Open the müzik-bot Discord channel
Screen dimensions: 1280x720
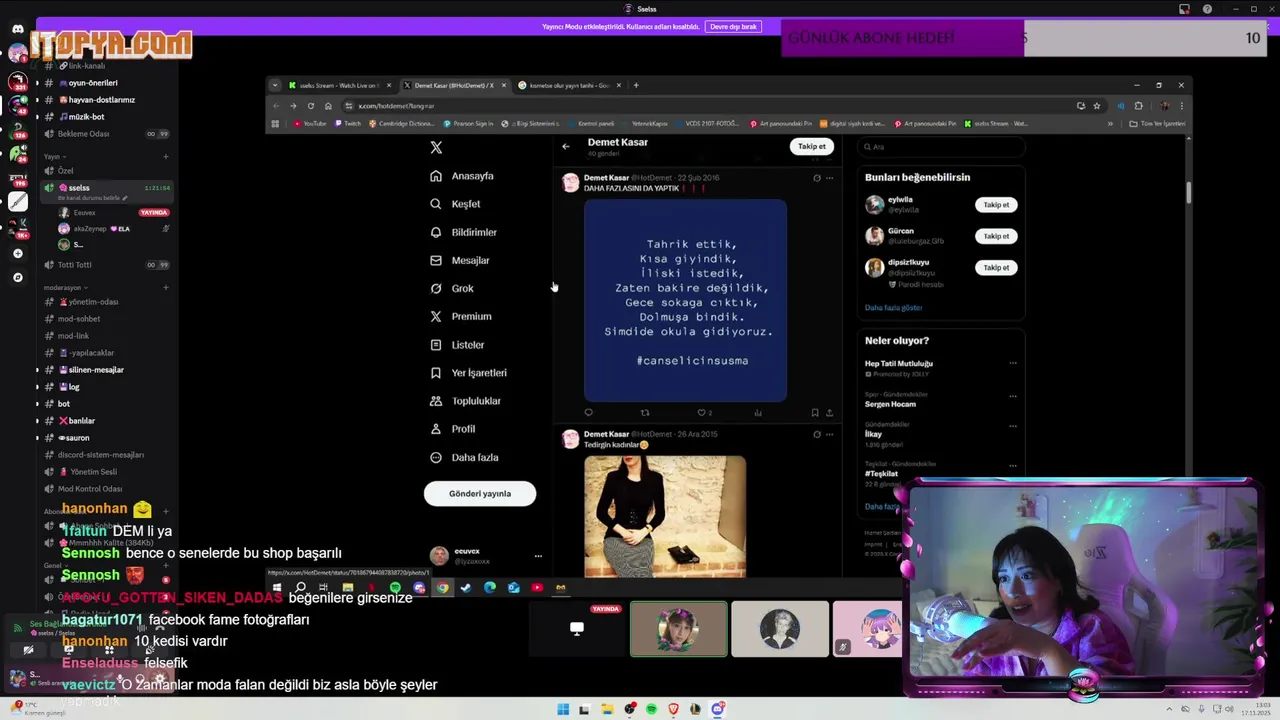pyautogui.click(x=86, y=117)
